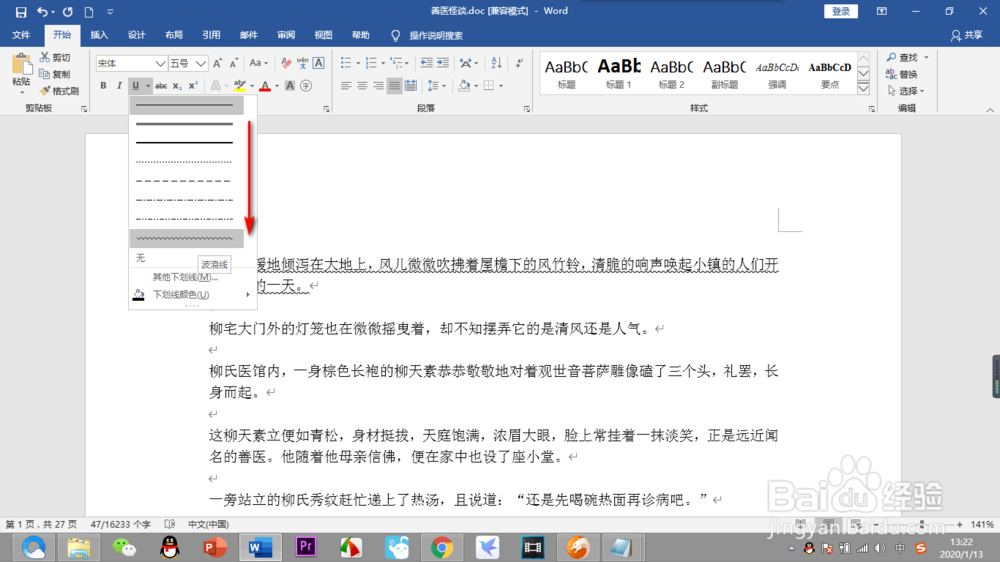Apply the 标题 1 style

[x=619, y=73]
